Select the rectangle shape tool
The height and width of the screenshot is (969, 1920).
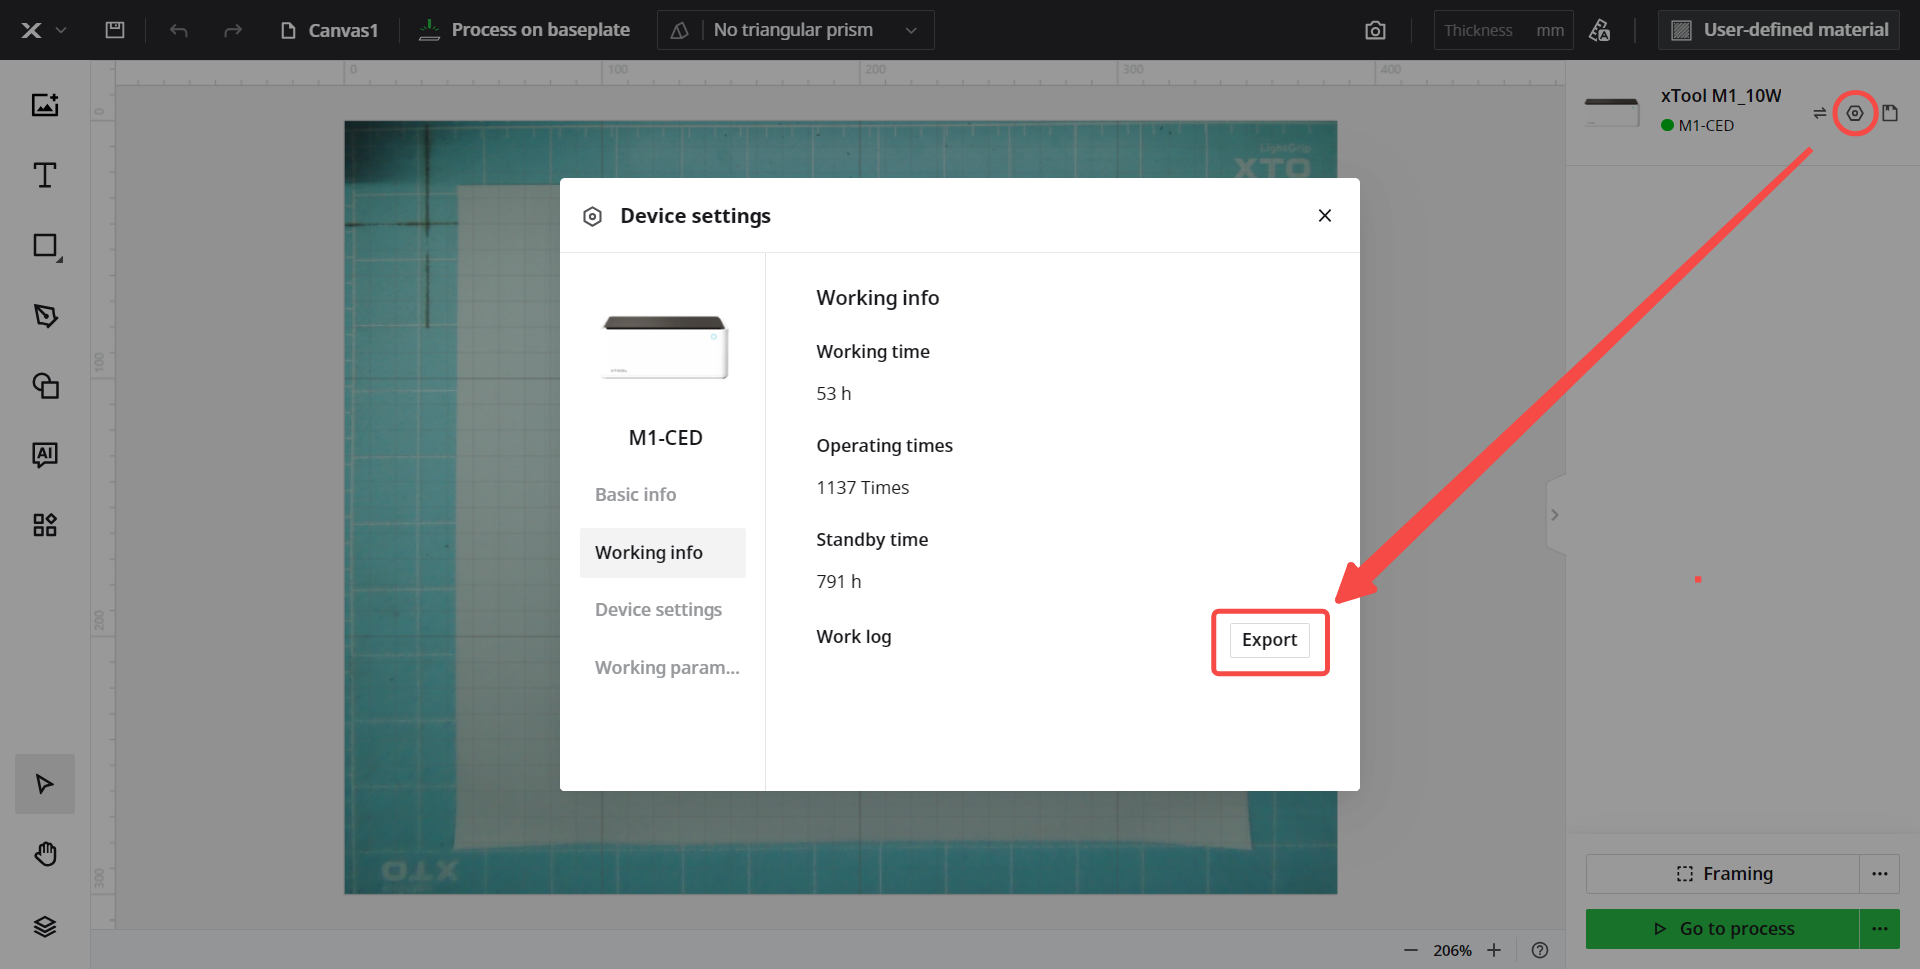coord(46,246)
